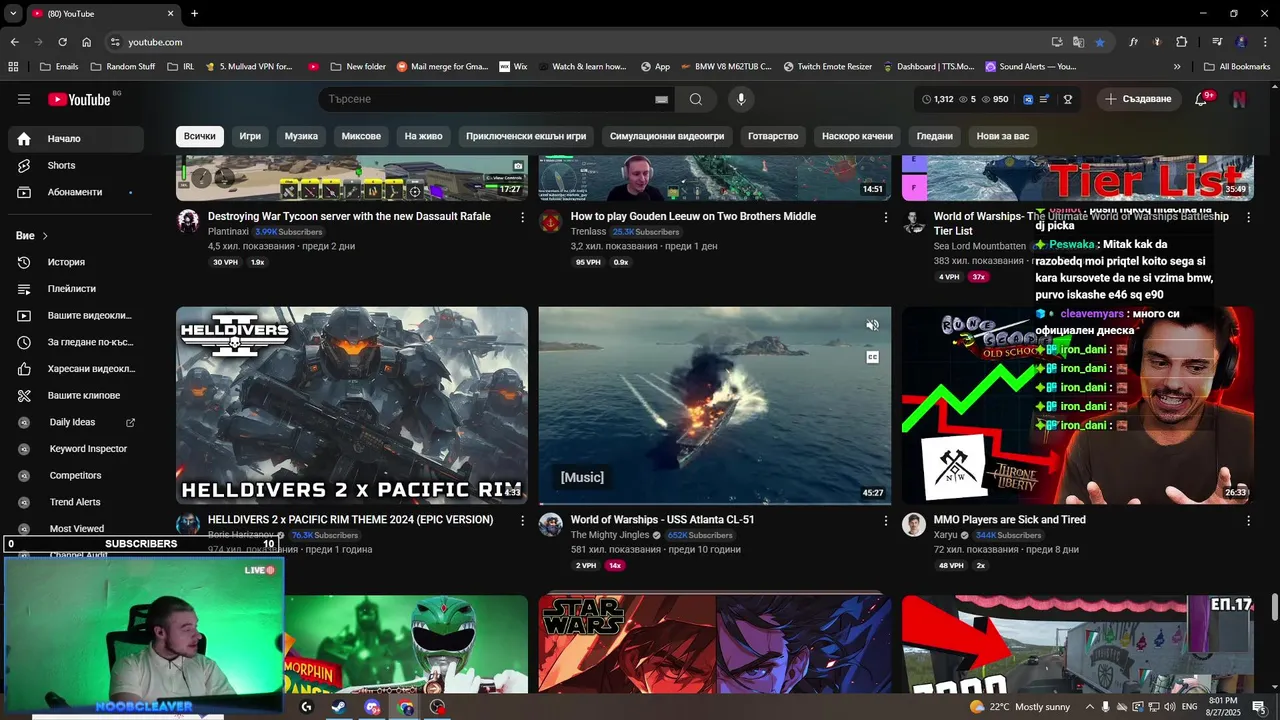Open Plantinaxi channel avatar

(188, 221)
